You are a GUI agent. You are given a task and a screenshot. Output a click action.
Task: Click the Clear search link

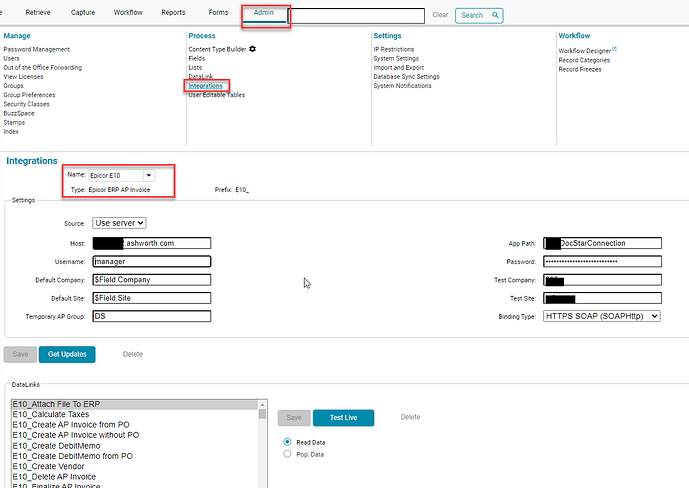[440, 15]
